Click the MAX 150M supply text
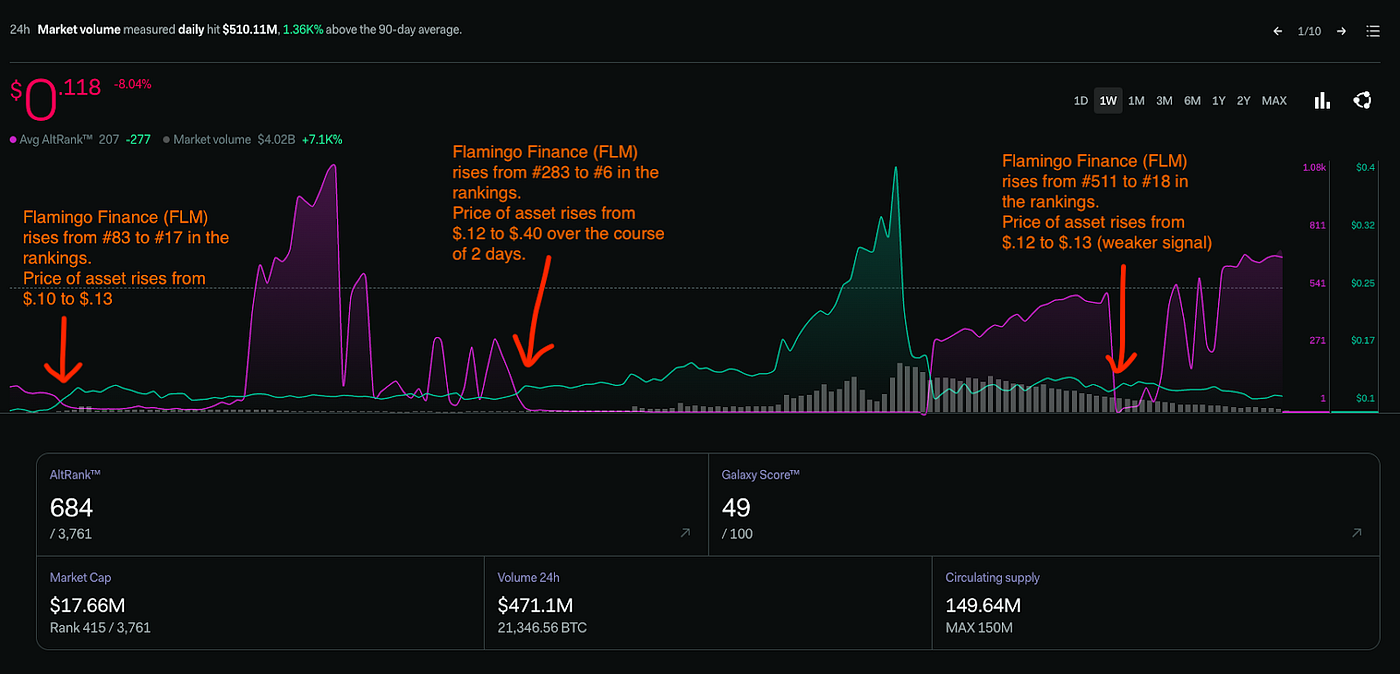The width and height of the screenshot is (1400, 674). (x=979, y=628)
